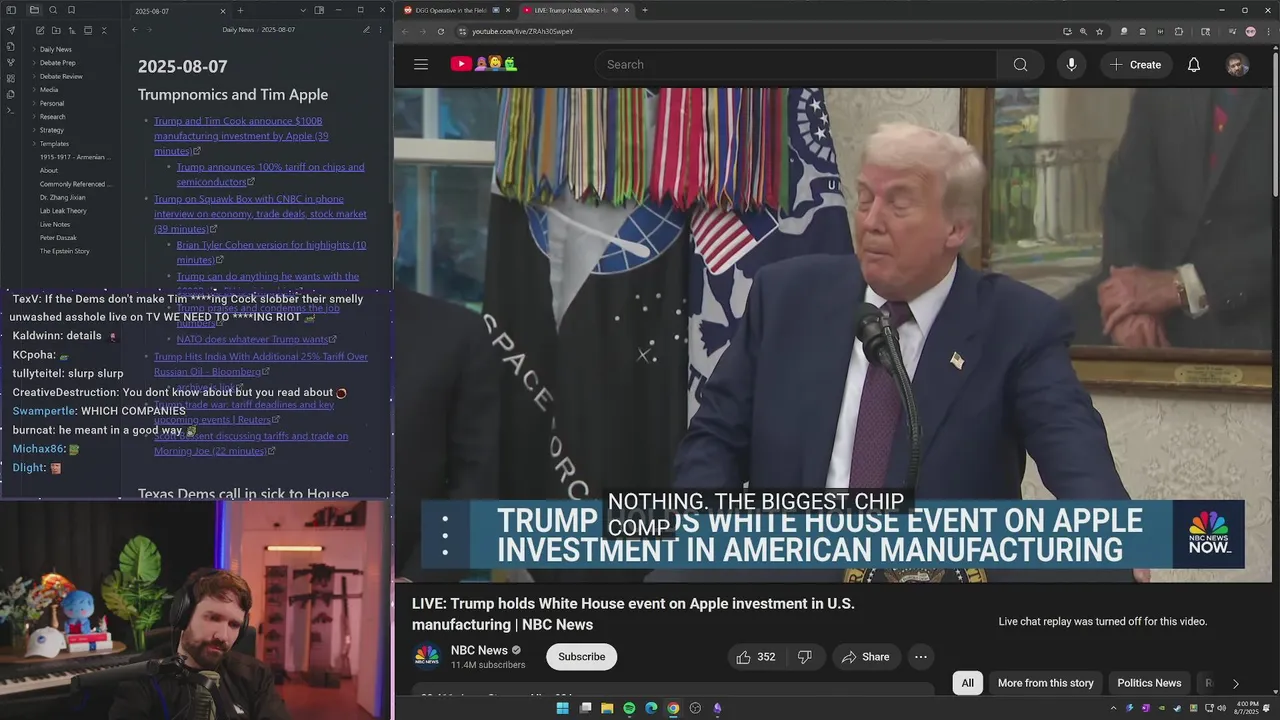Open file explorer tab in Obsidian

tap(34, 10)
